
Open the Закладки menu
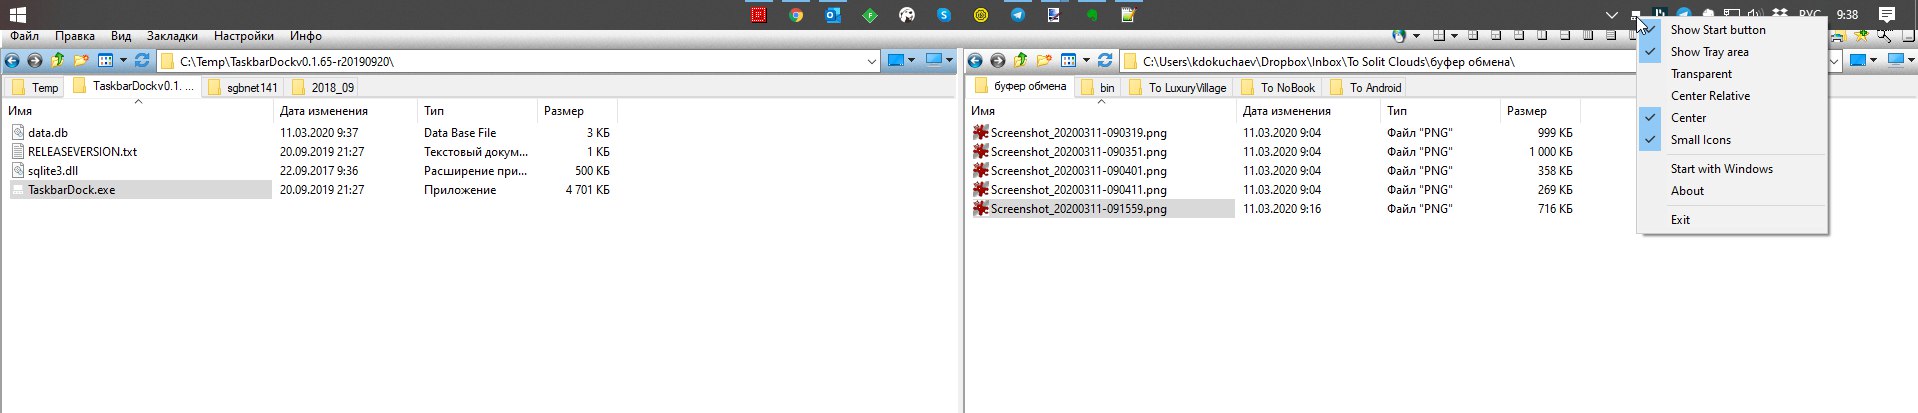[x=172, y=36]
